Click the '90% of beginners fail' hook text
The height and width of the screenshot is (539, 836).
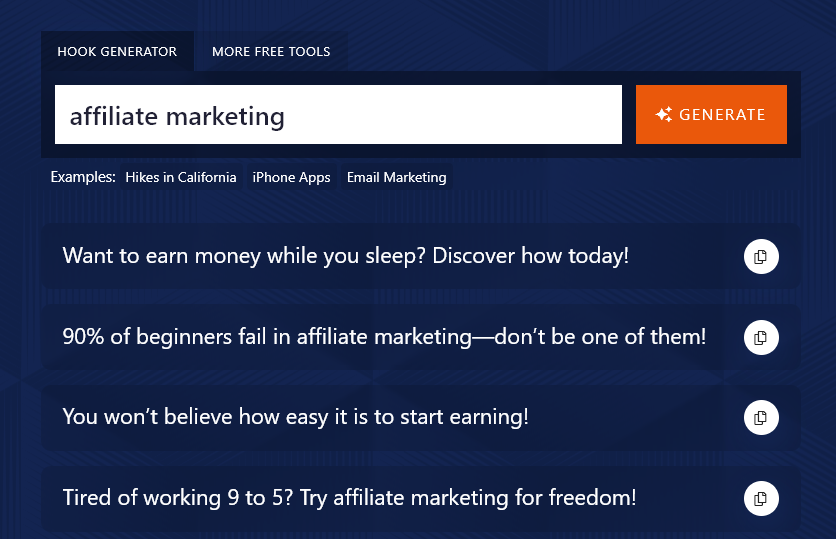coord(384,337)
